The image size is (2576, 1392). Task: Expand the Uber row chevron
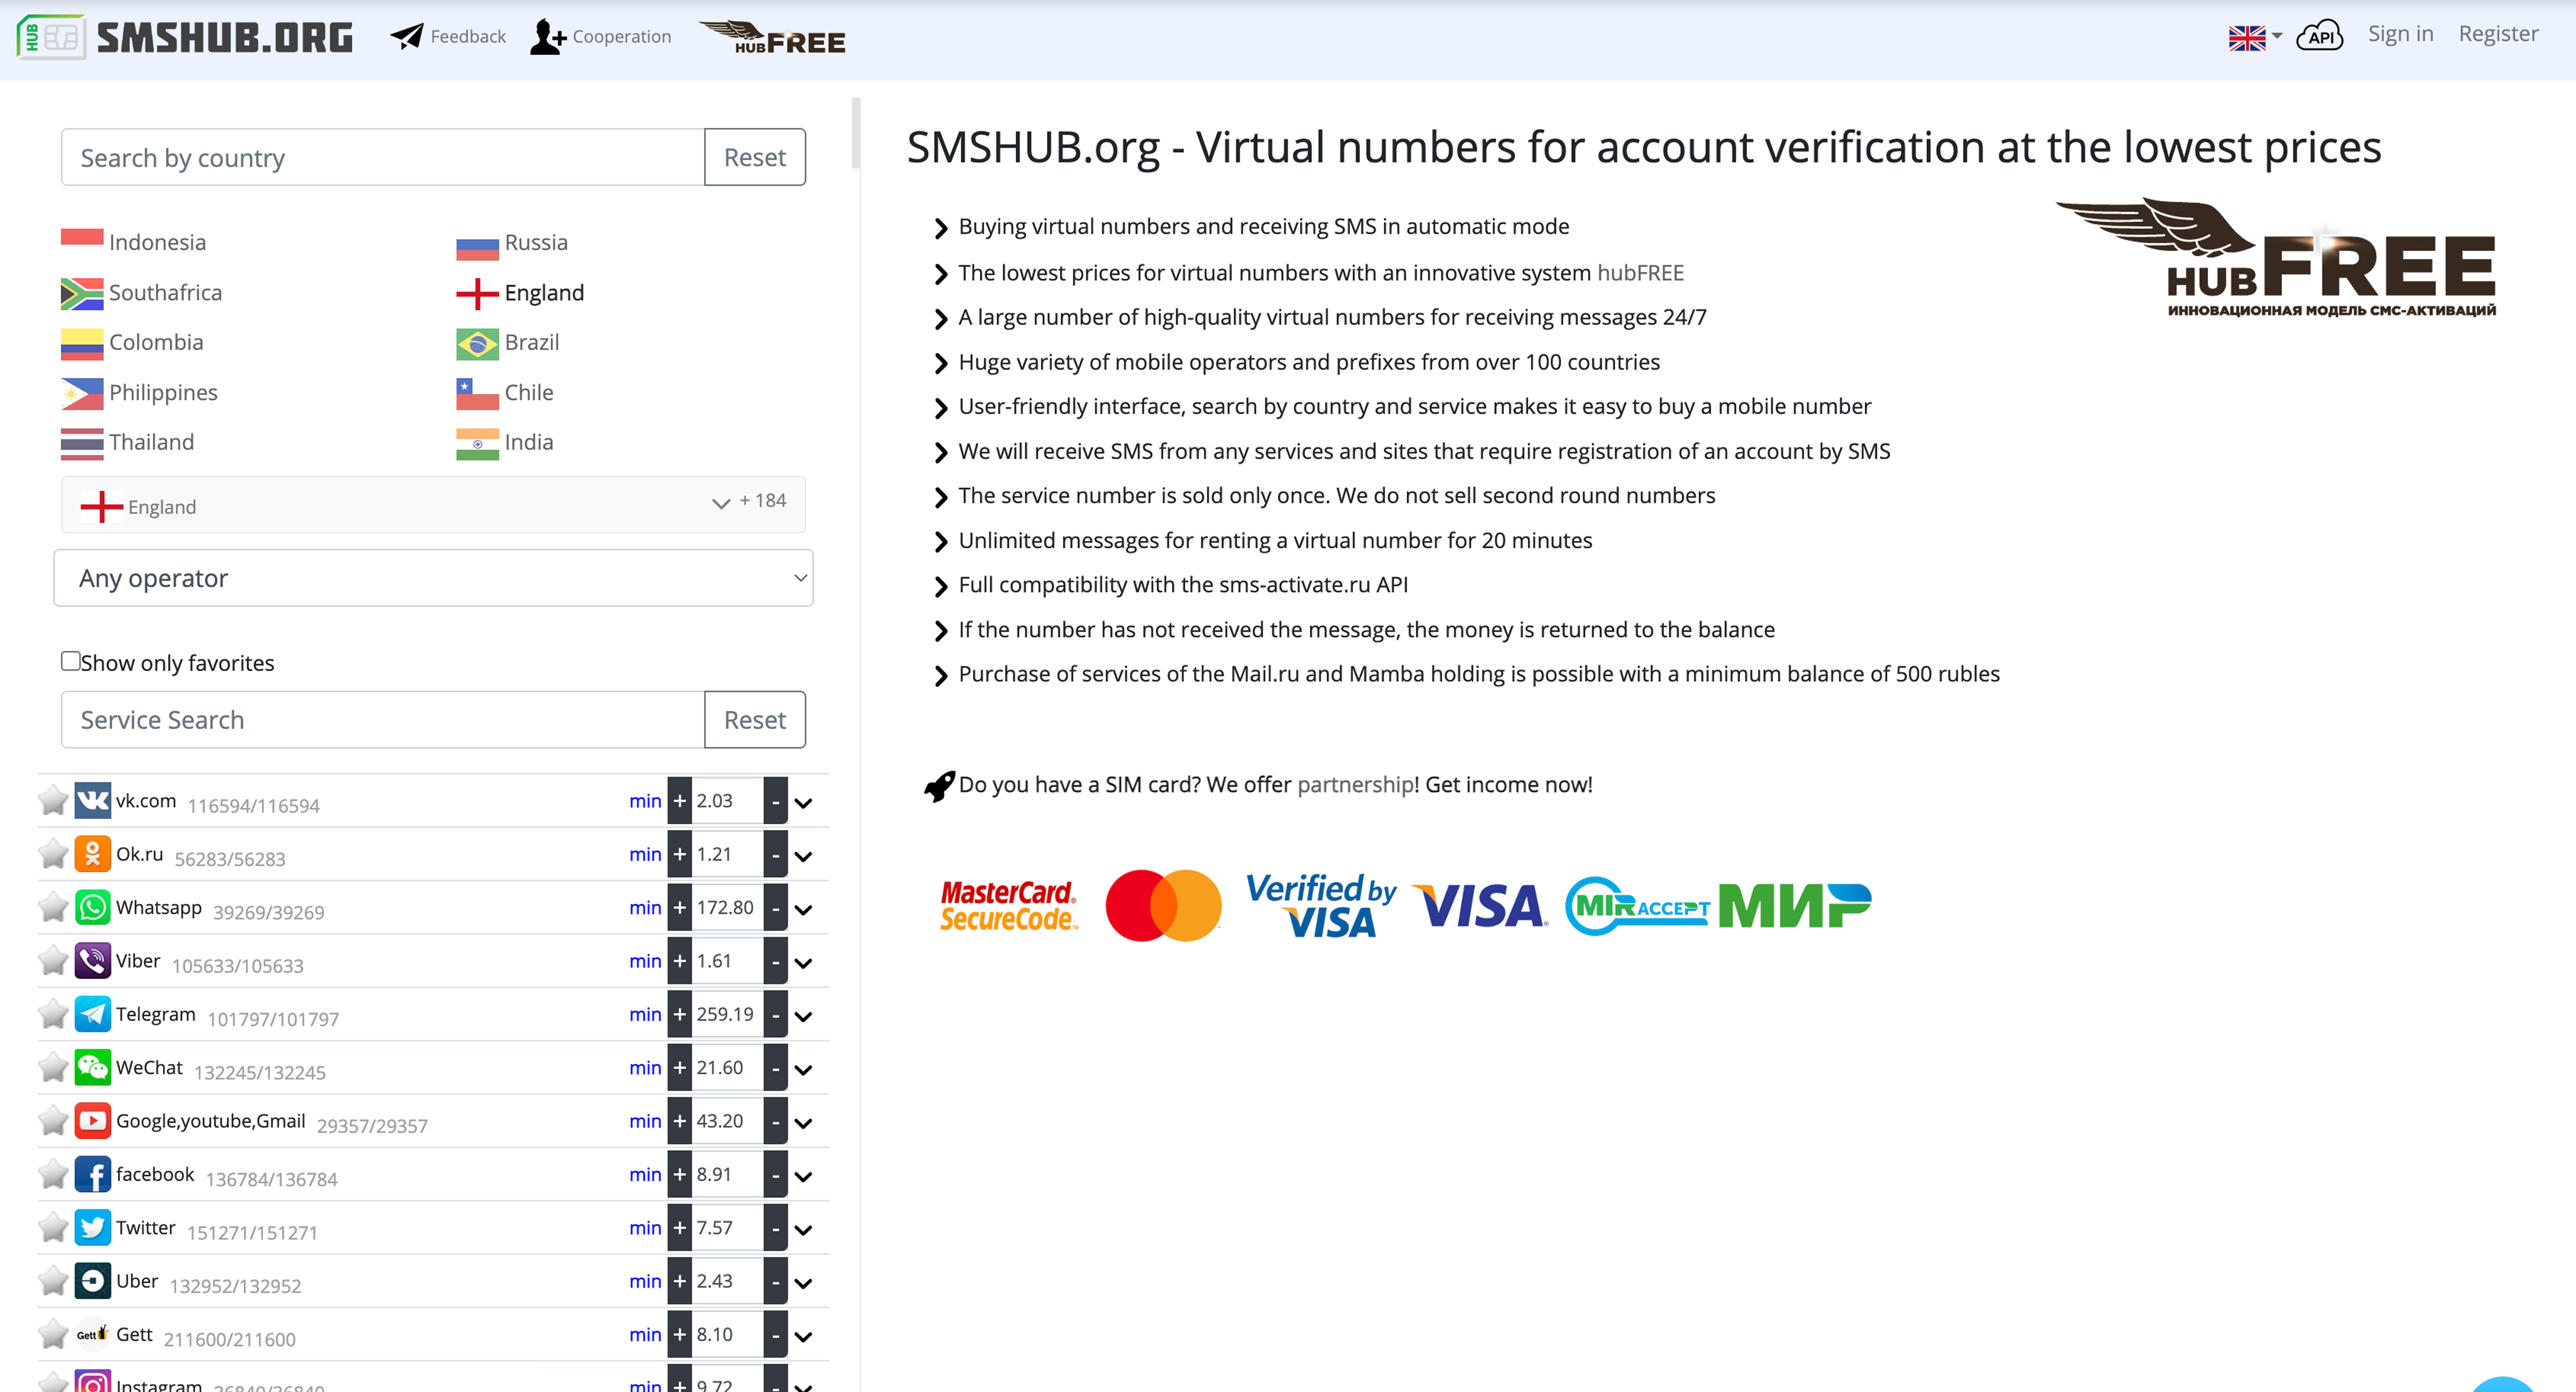(x=803, y=1284)
